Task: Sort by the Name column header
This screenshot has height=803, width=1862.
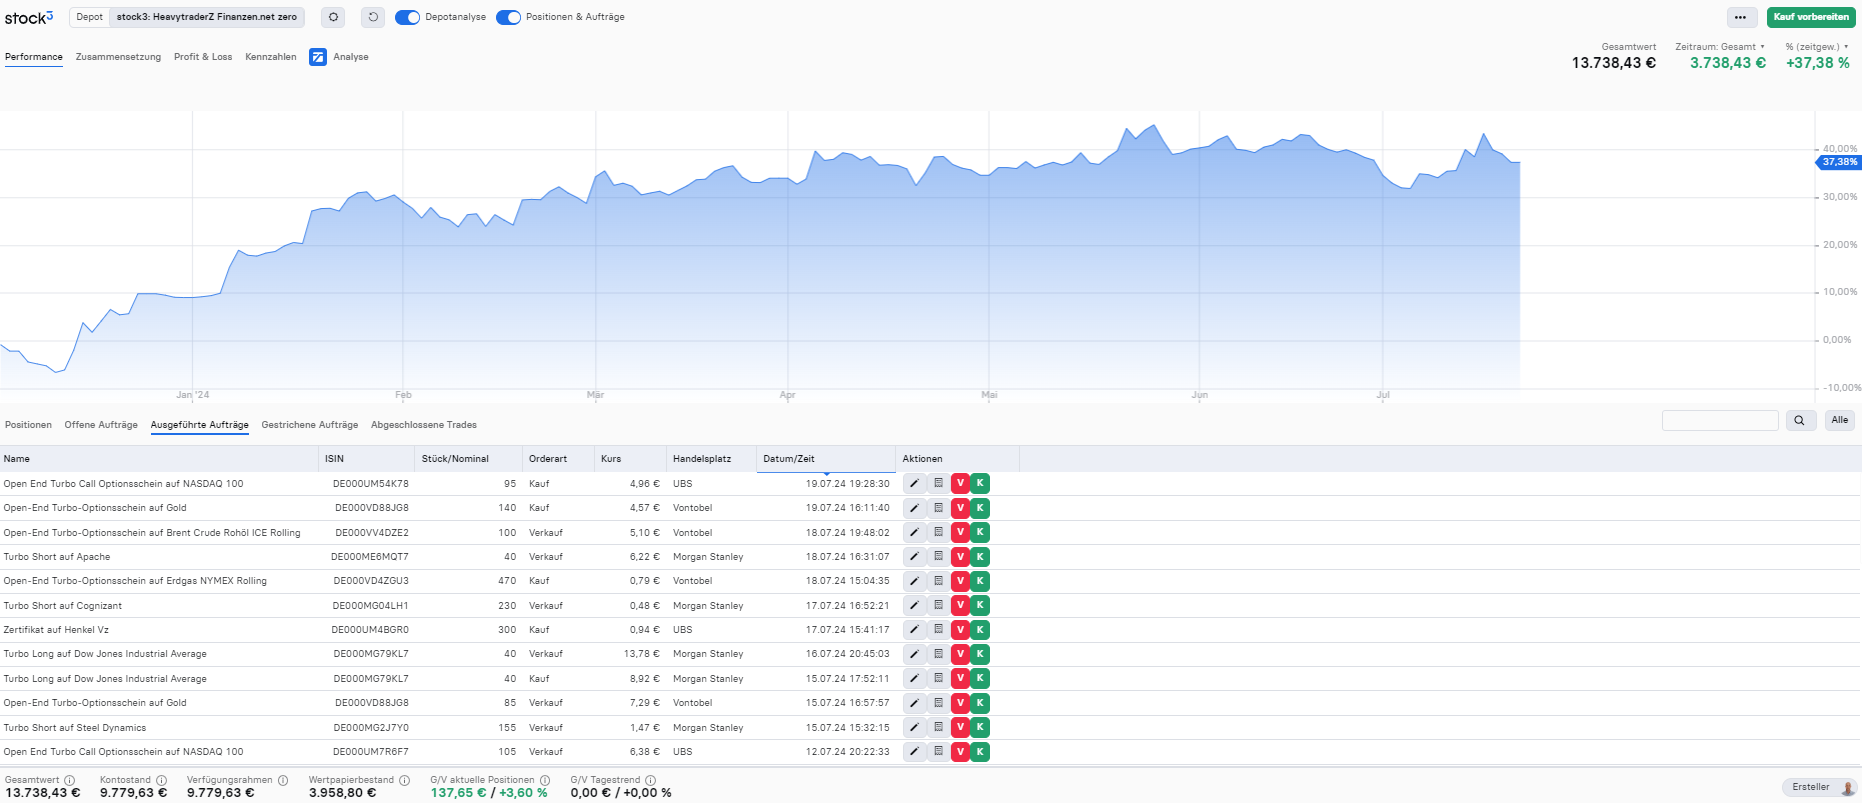Action: click(159, 459)
